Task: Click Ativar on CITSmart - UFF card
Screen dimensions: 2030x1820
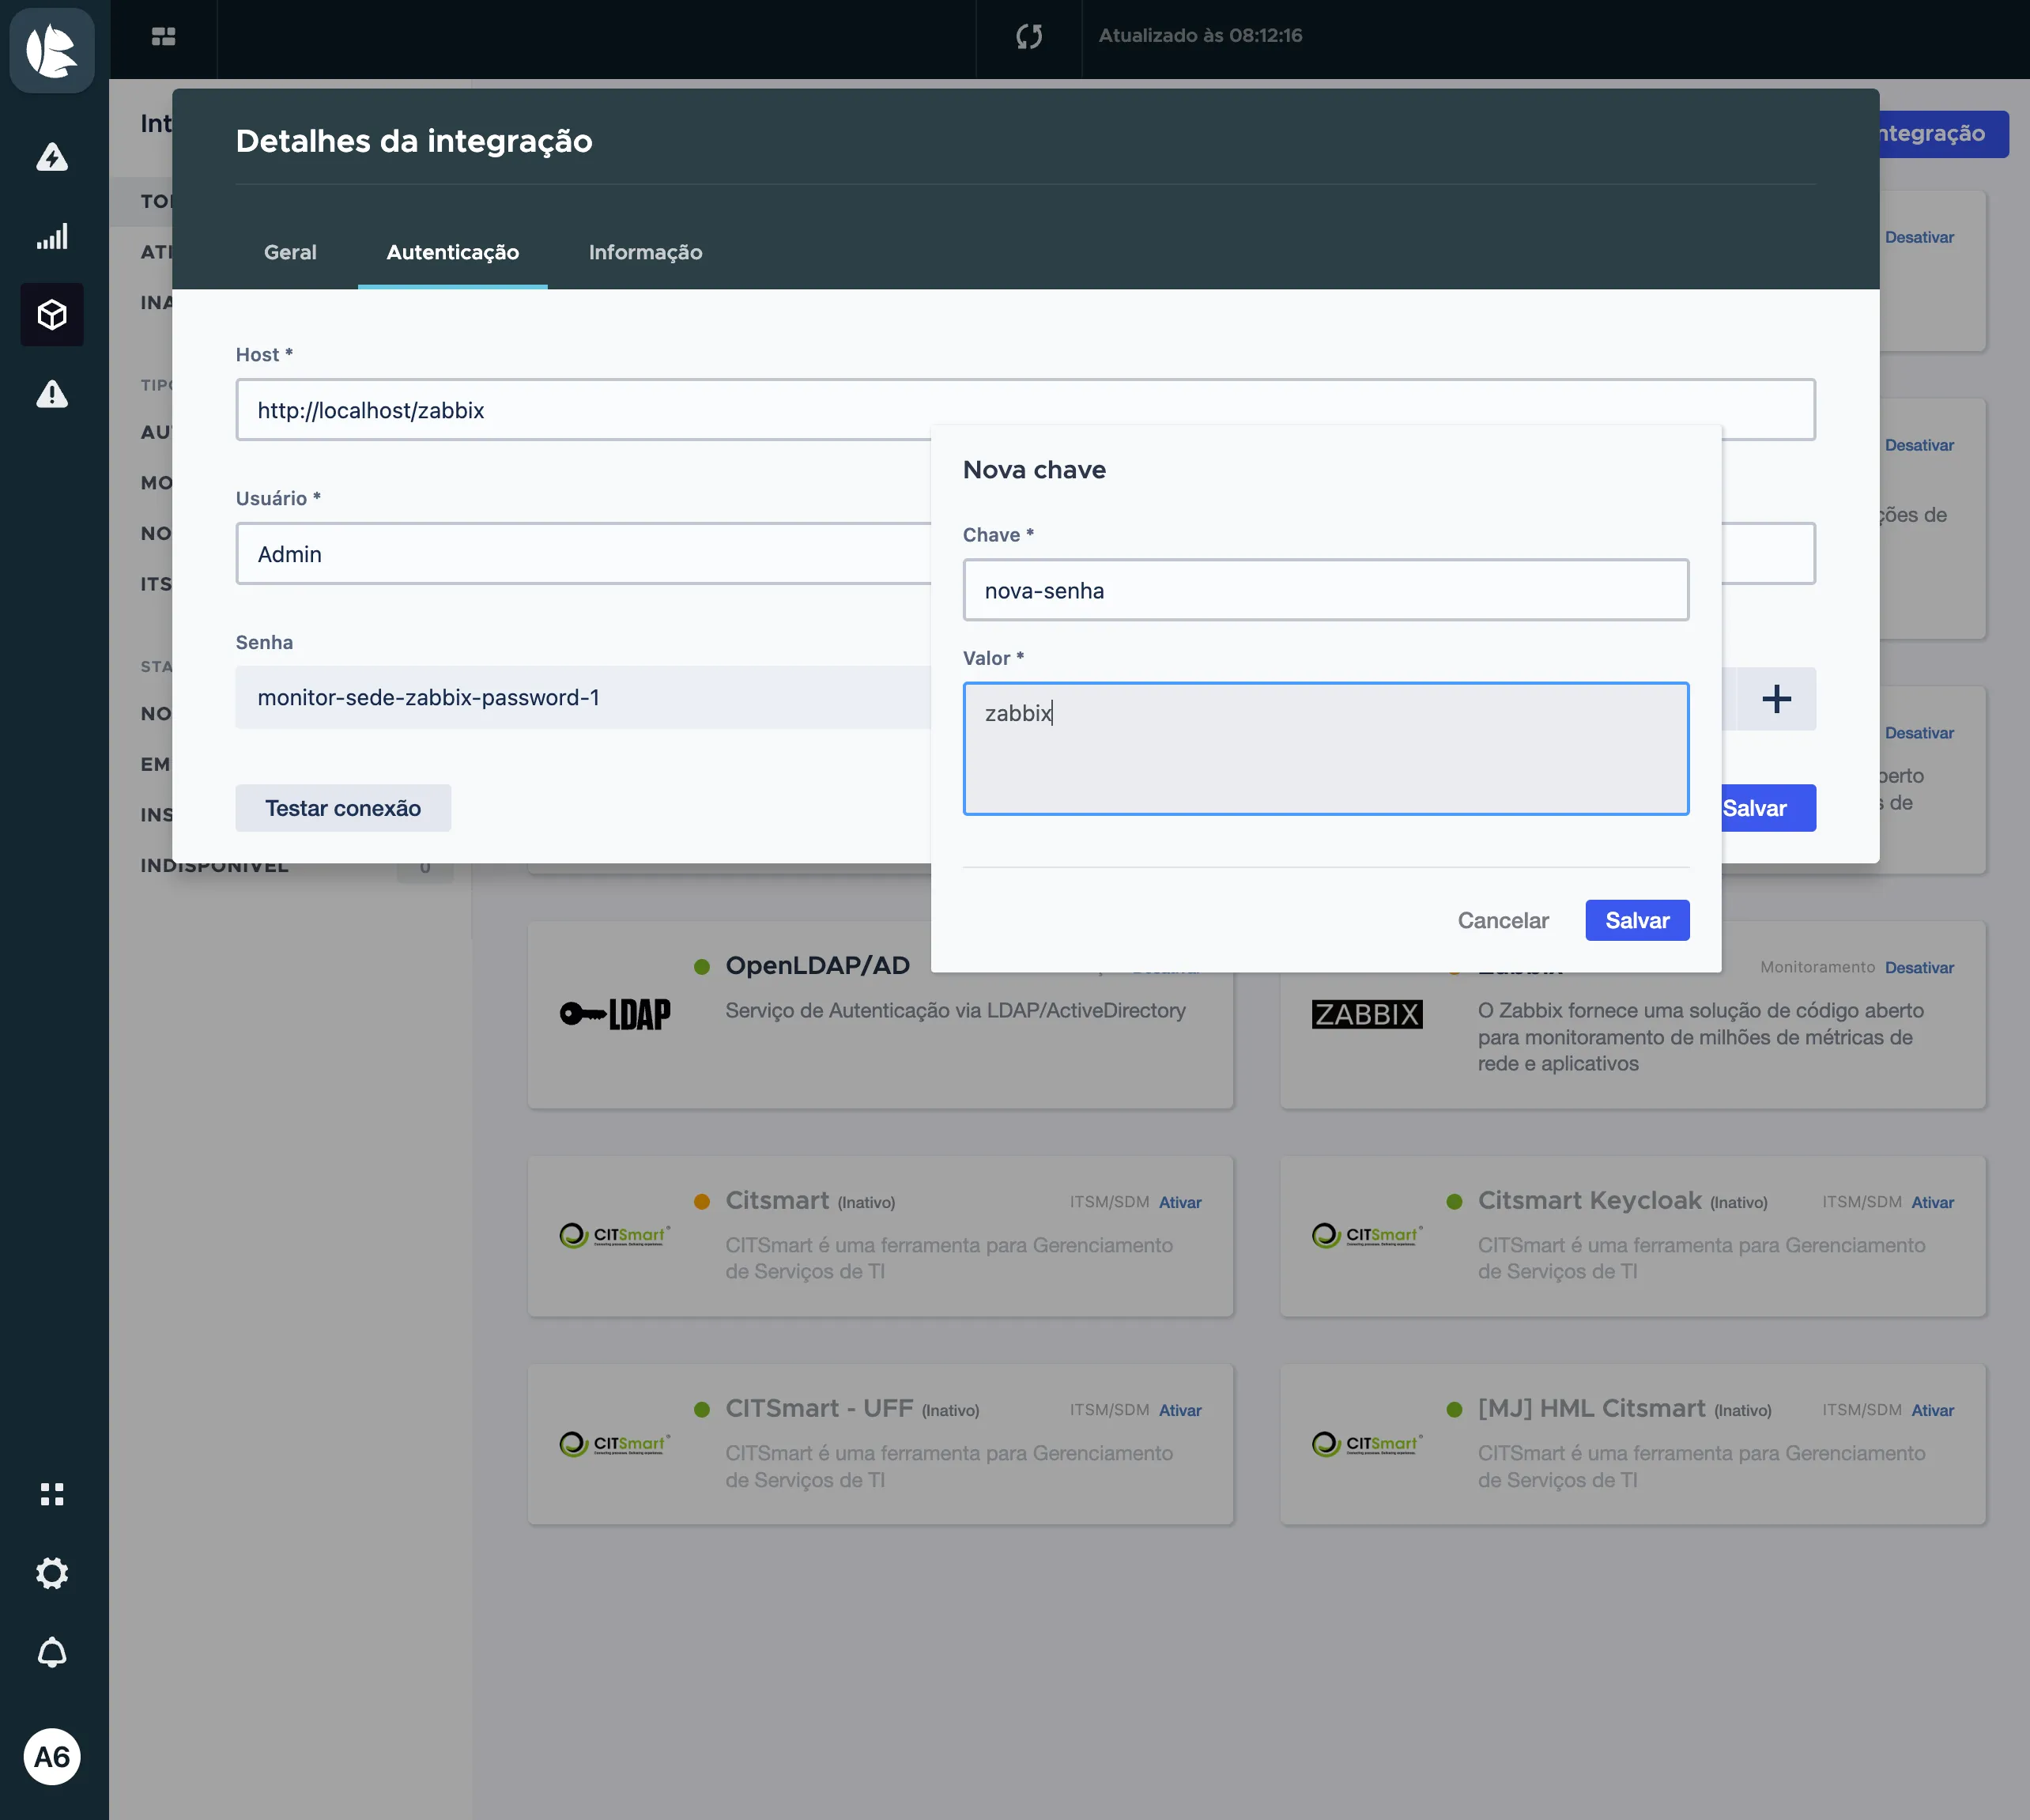Action: coord(1180,1410)
